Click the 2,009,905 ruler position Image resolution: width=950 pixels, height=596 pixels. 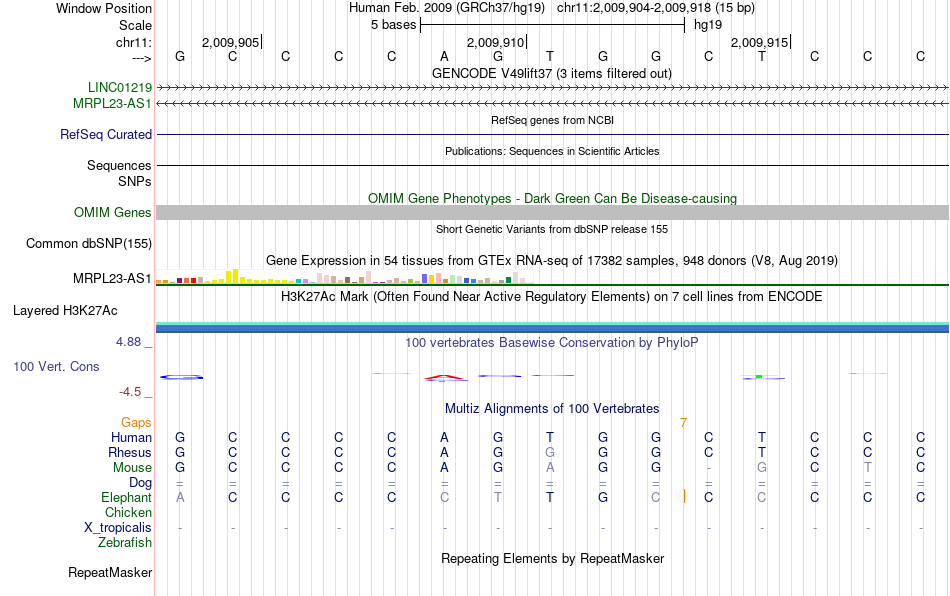(231, 42)
